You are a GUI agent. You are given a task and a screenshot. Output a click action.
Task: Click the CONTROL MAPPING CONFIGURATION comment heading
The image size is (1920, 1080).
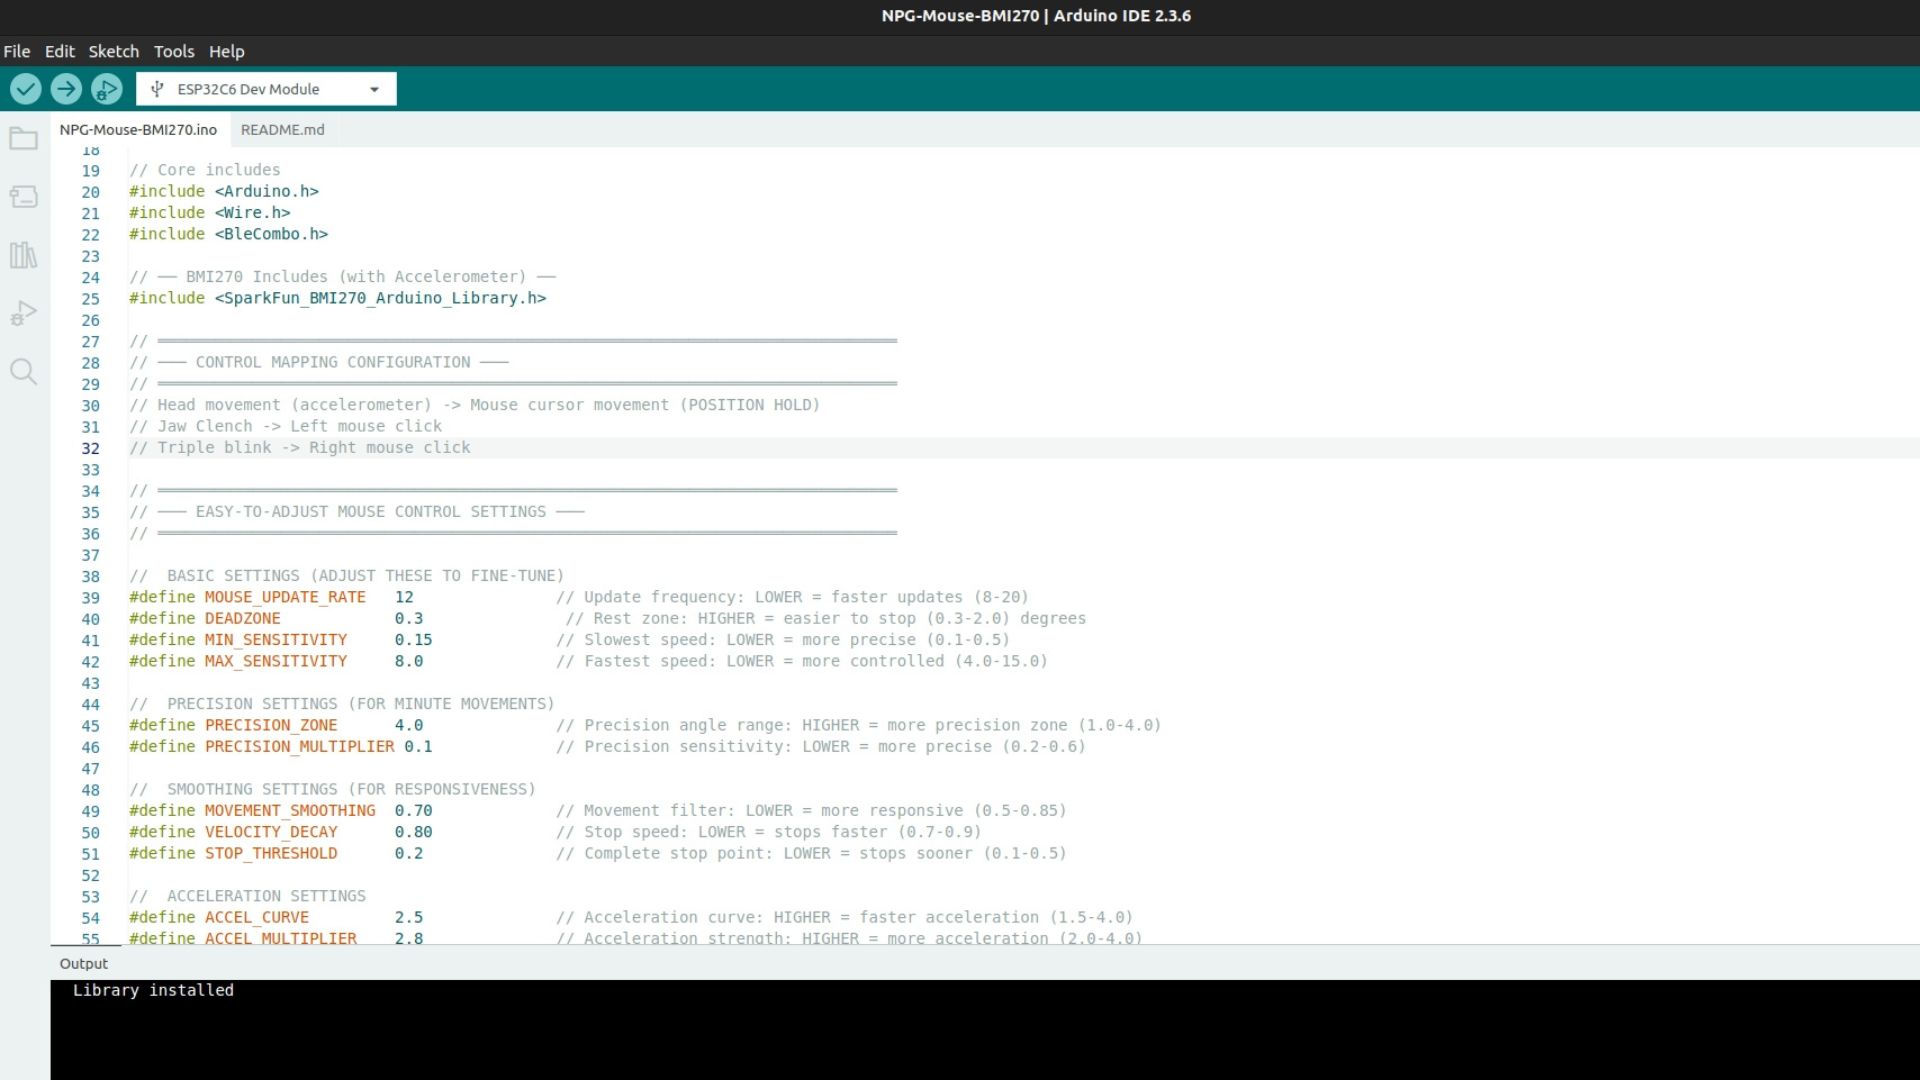coord(319,362)
